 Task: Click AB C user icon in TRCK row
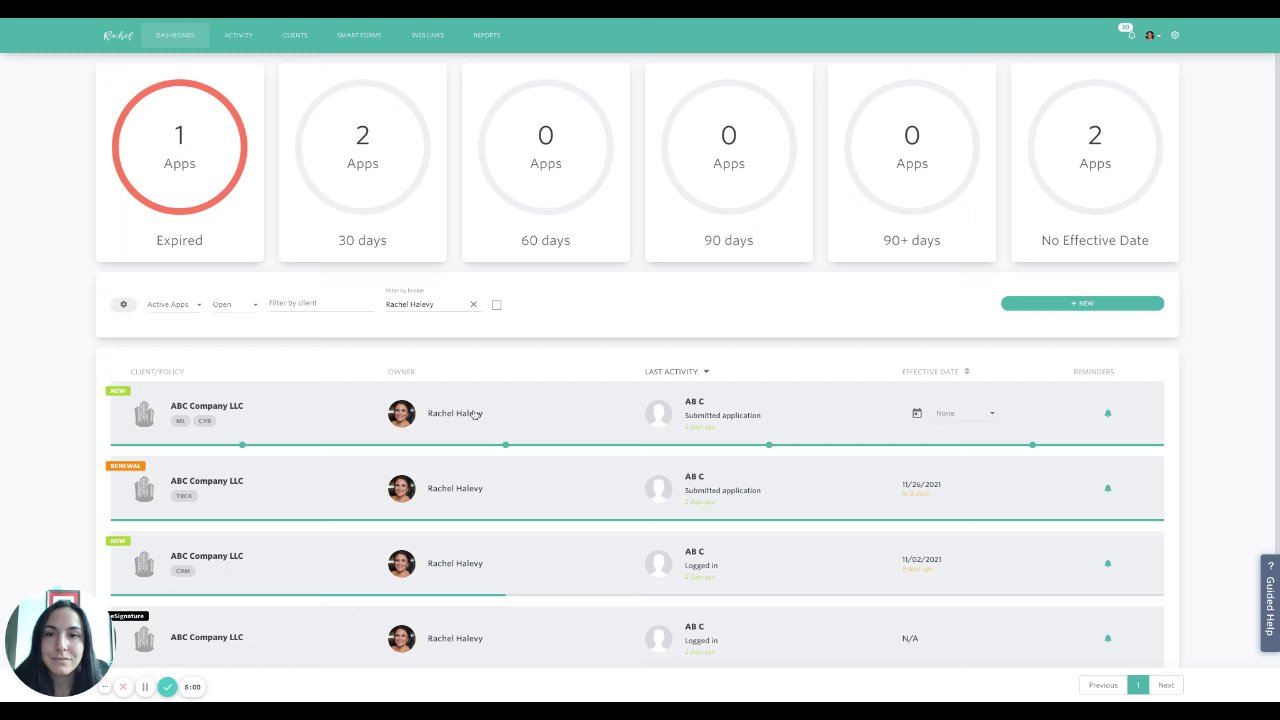[659, 488]
